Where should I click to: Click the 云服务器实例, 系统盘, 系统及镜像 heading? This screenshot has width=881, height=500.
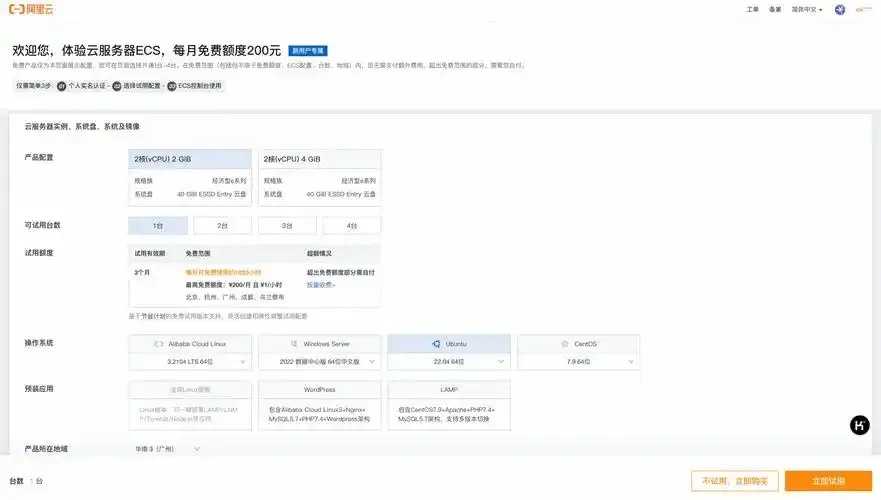tap(82, 126)
